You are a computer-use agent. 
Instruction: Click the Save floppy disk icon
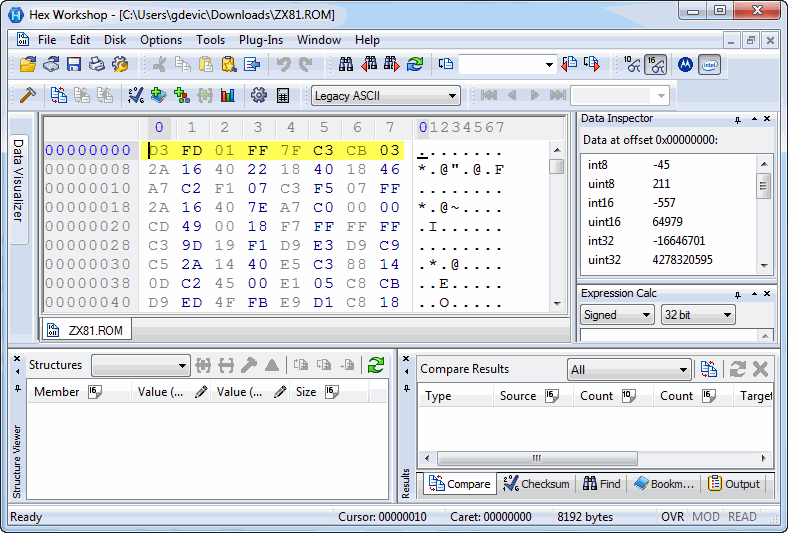point(74,64)
